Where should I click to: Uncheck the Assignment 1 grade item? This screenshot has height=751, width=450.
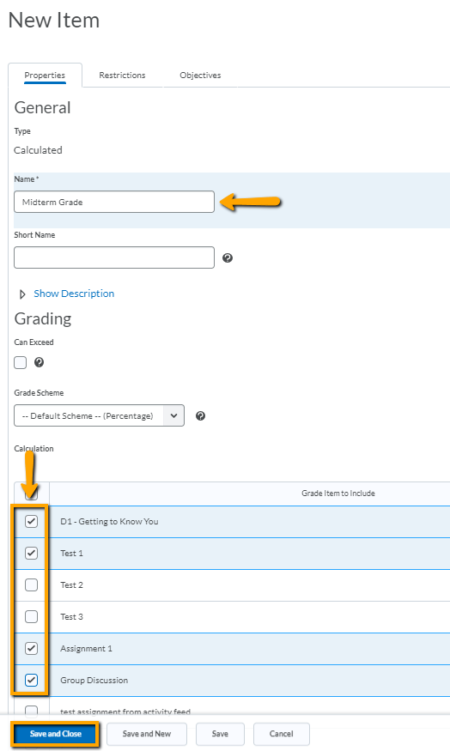pos(31,648)
